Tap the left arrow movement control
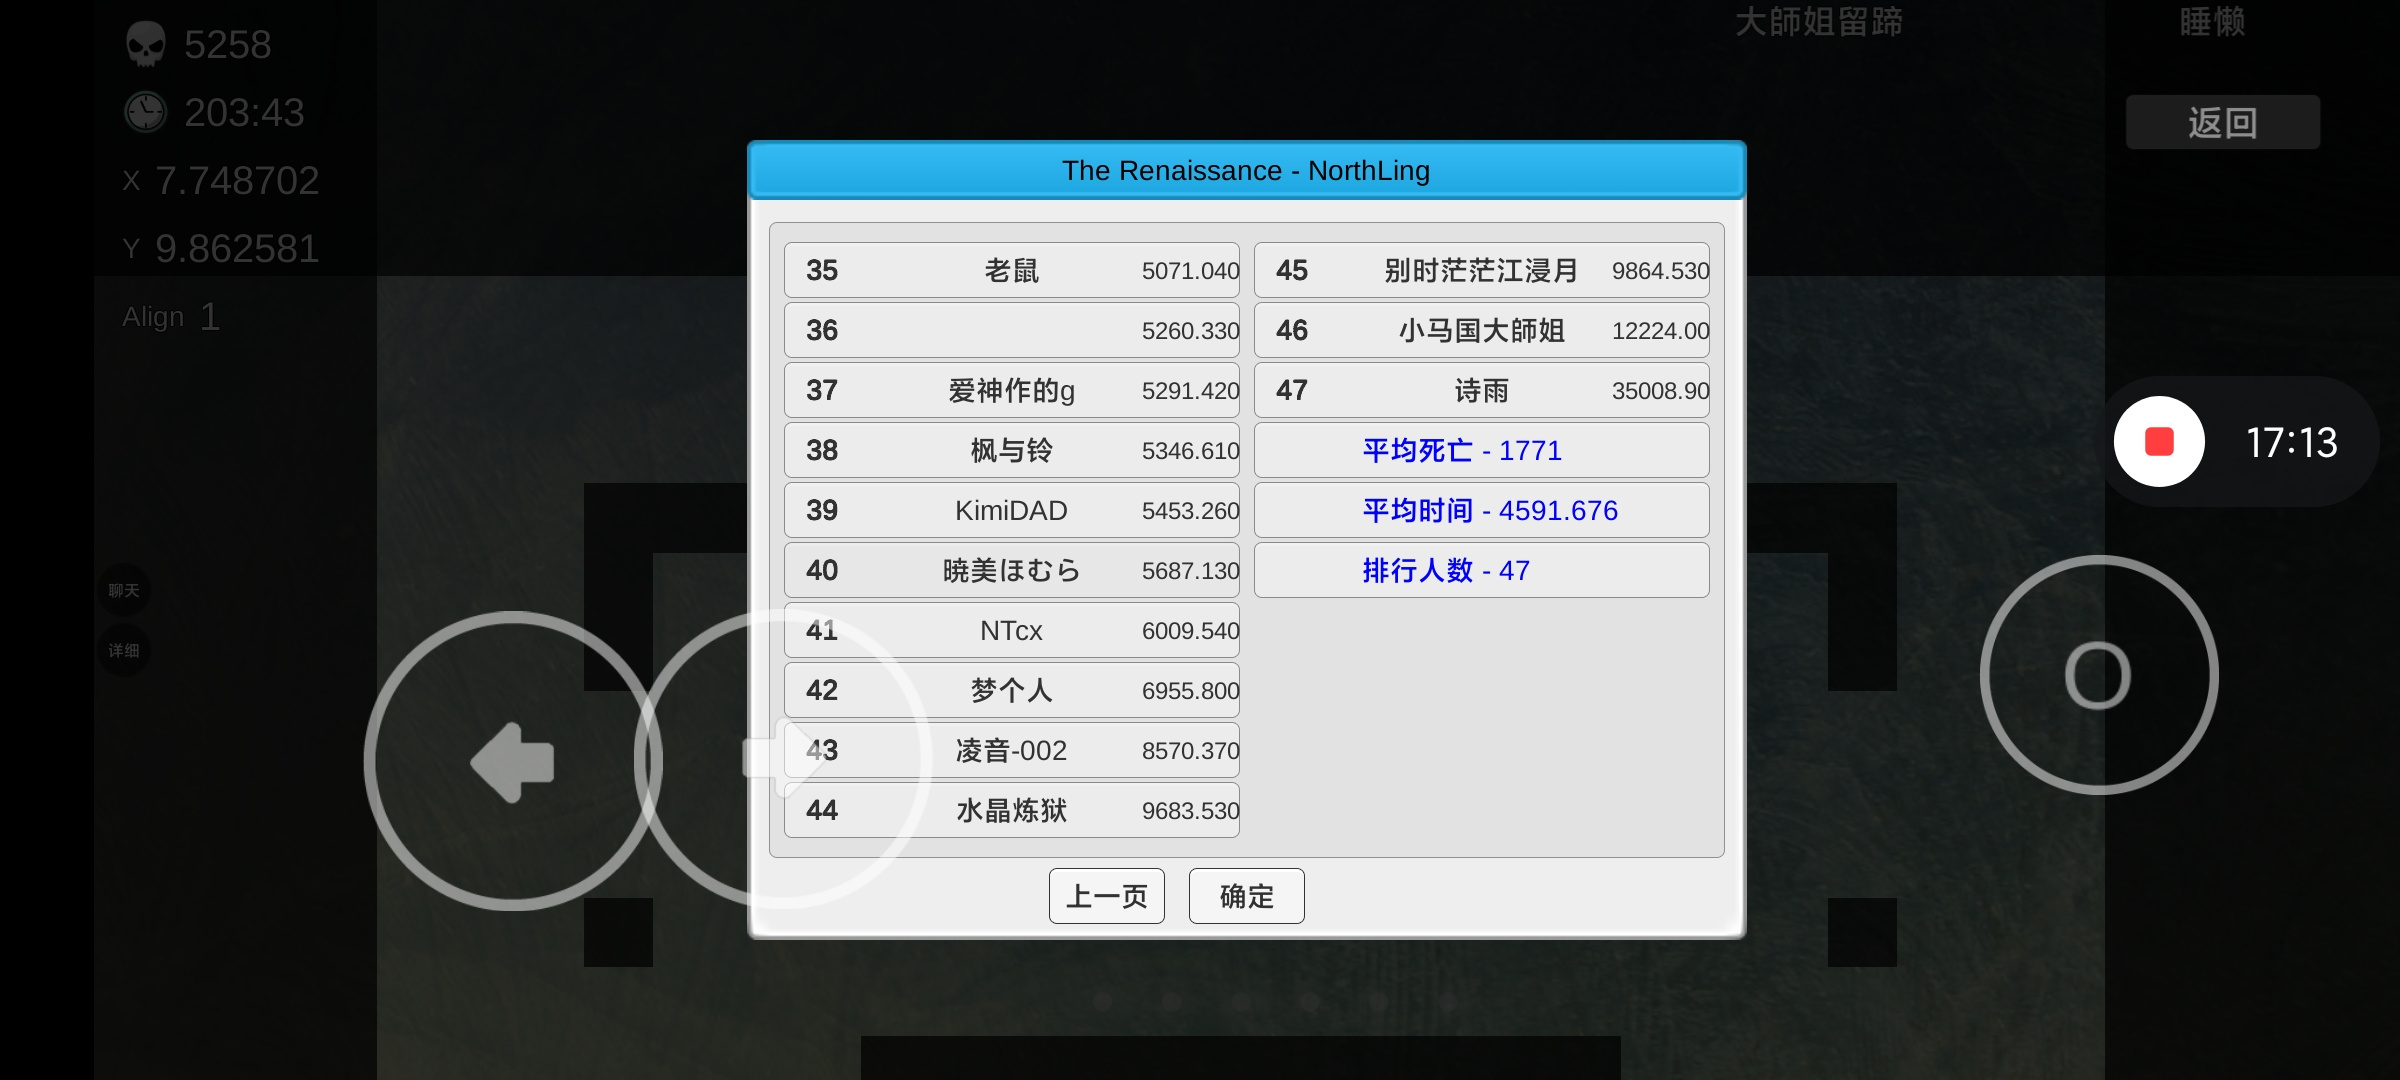The height and width of the screenshot is (1080, 2400). [512, 761]
